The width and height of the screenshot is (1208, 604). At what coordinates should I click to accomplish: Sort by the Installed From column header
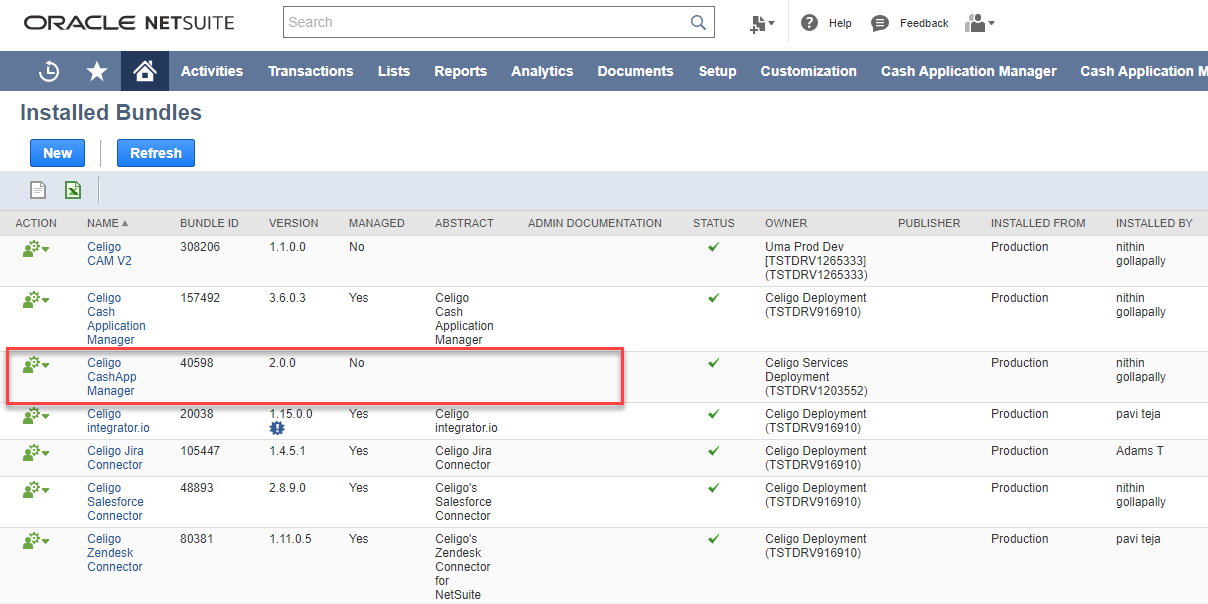pos(1038,223)
